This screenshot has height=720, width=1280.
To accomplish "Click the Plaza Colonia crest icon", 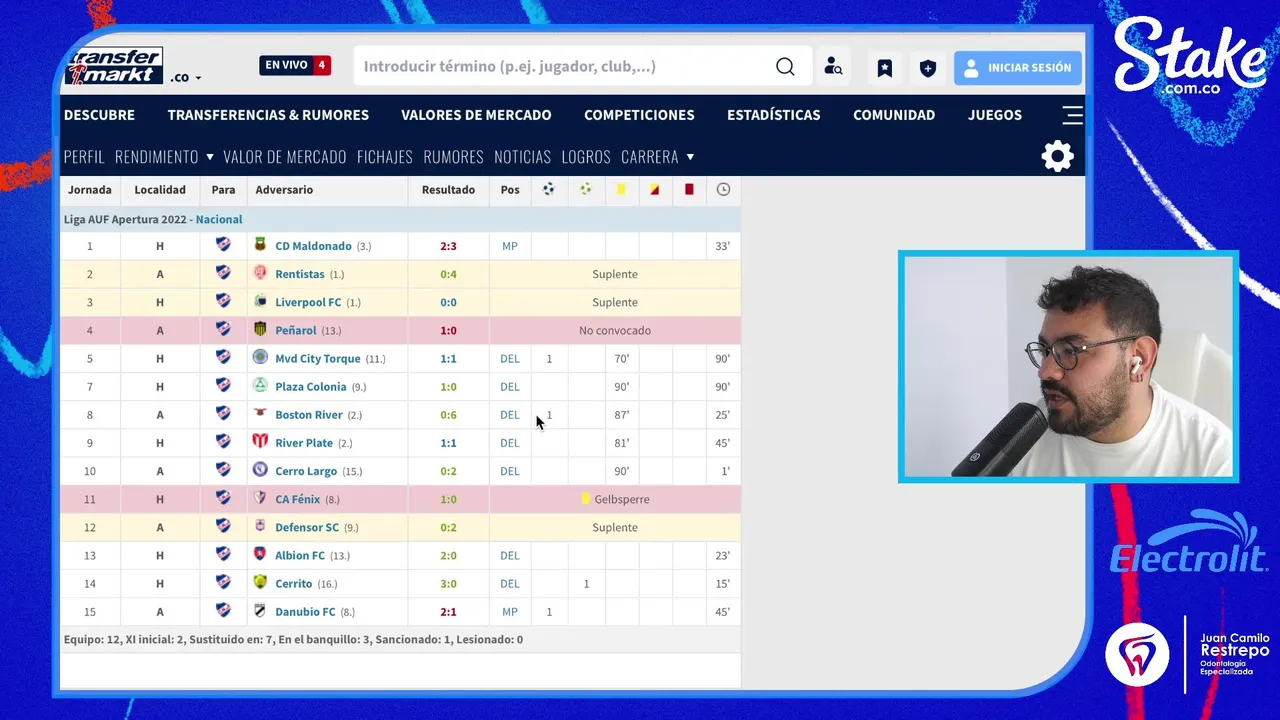I will click(x=260, y=385).
